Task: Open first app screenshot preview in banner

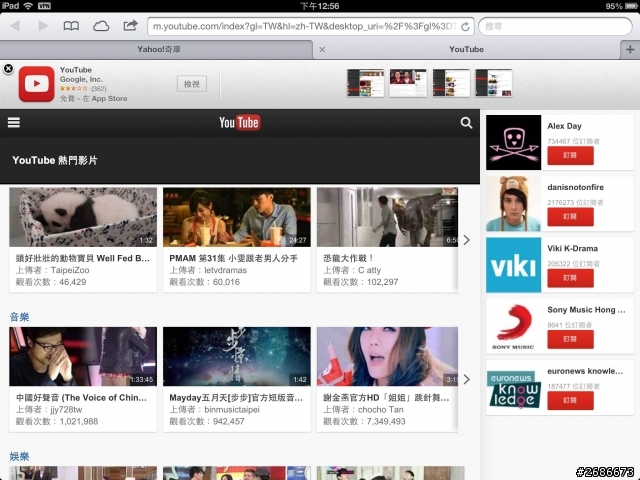Action: coord(366,83)
